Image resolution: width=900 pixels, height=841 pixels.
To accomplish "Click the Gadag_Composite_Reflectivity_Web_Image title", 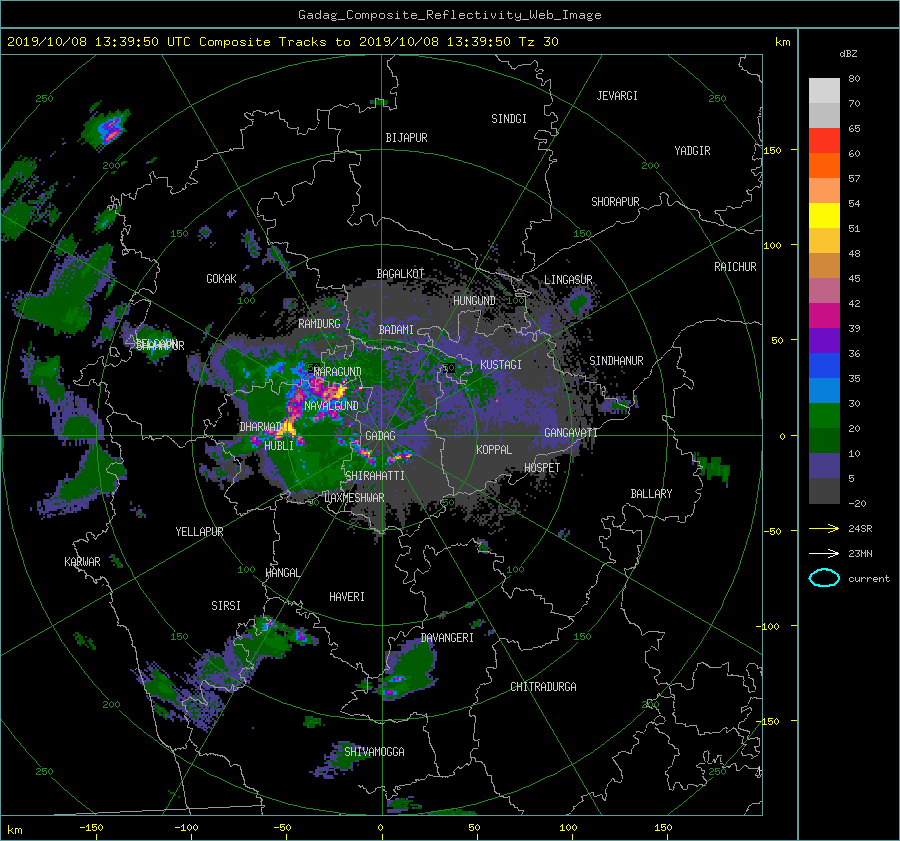I will 449,15.
